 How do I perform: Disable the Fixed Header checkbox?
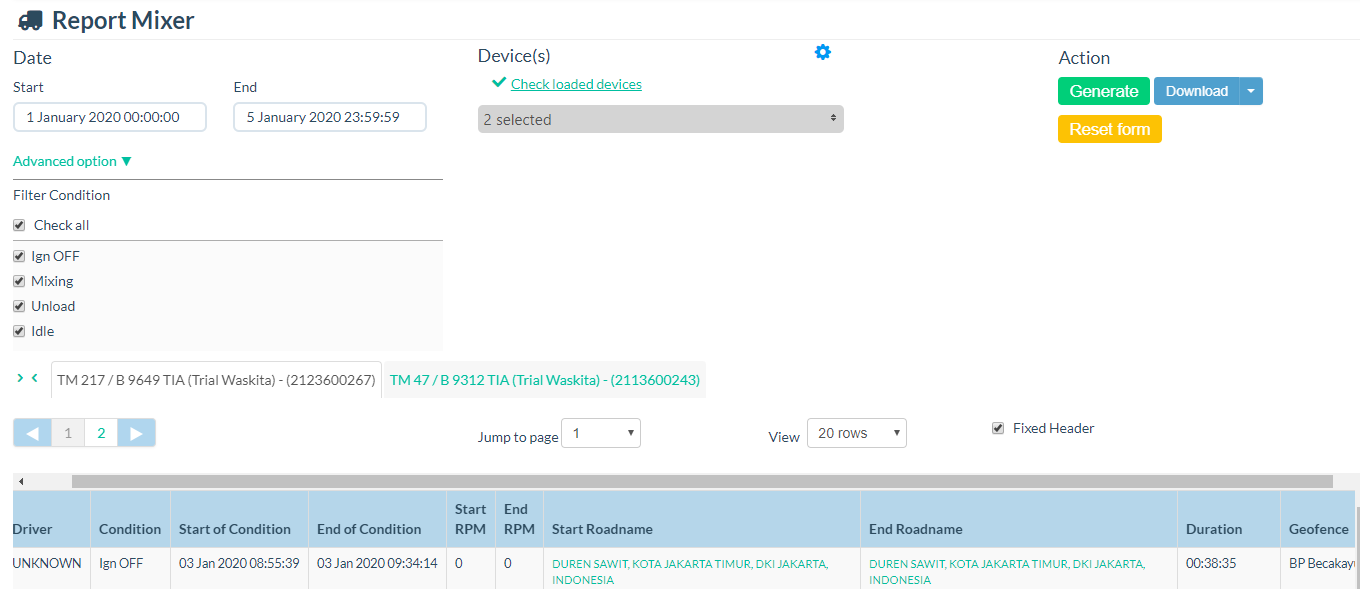tap(997, 428)
